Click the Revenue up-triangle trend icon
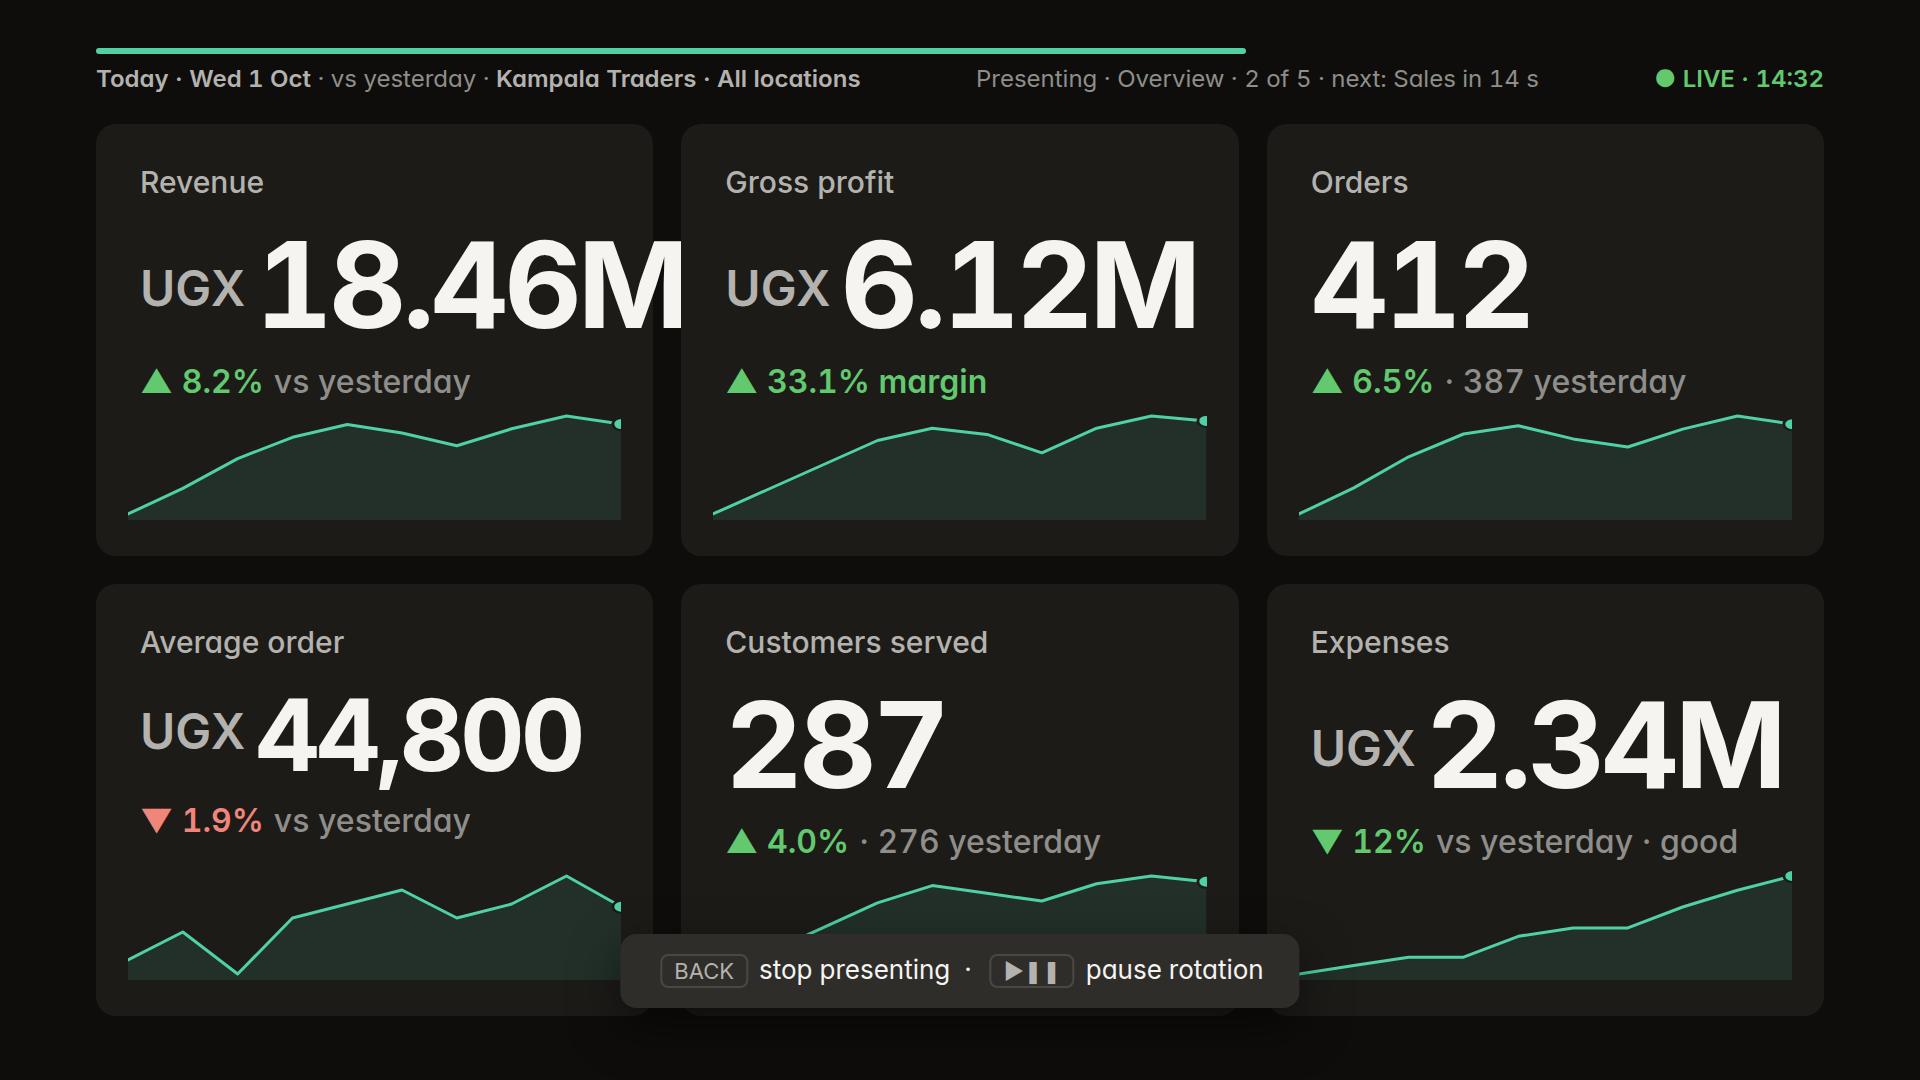Image resolution: width=1920 pixels, height=1080 pixels. click(156, 381)
